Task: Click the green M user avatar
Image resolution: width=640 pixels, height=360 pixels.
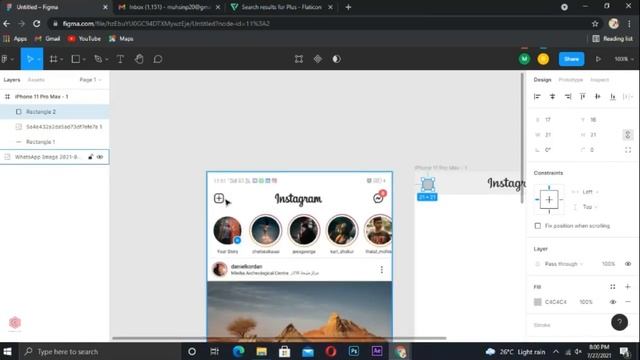Action: (524, 59)
